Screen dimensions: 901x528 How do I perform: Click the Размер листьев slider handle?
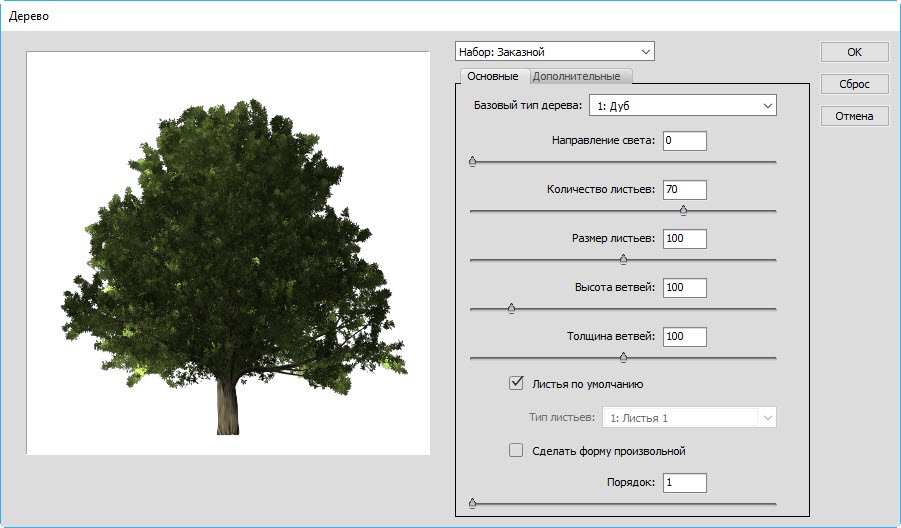click(623, 259)
